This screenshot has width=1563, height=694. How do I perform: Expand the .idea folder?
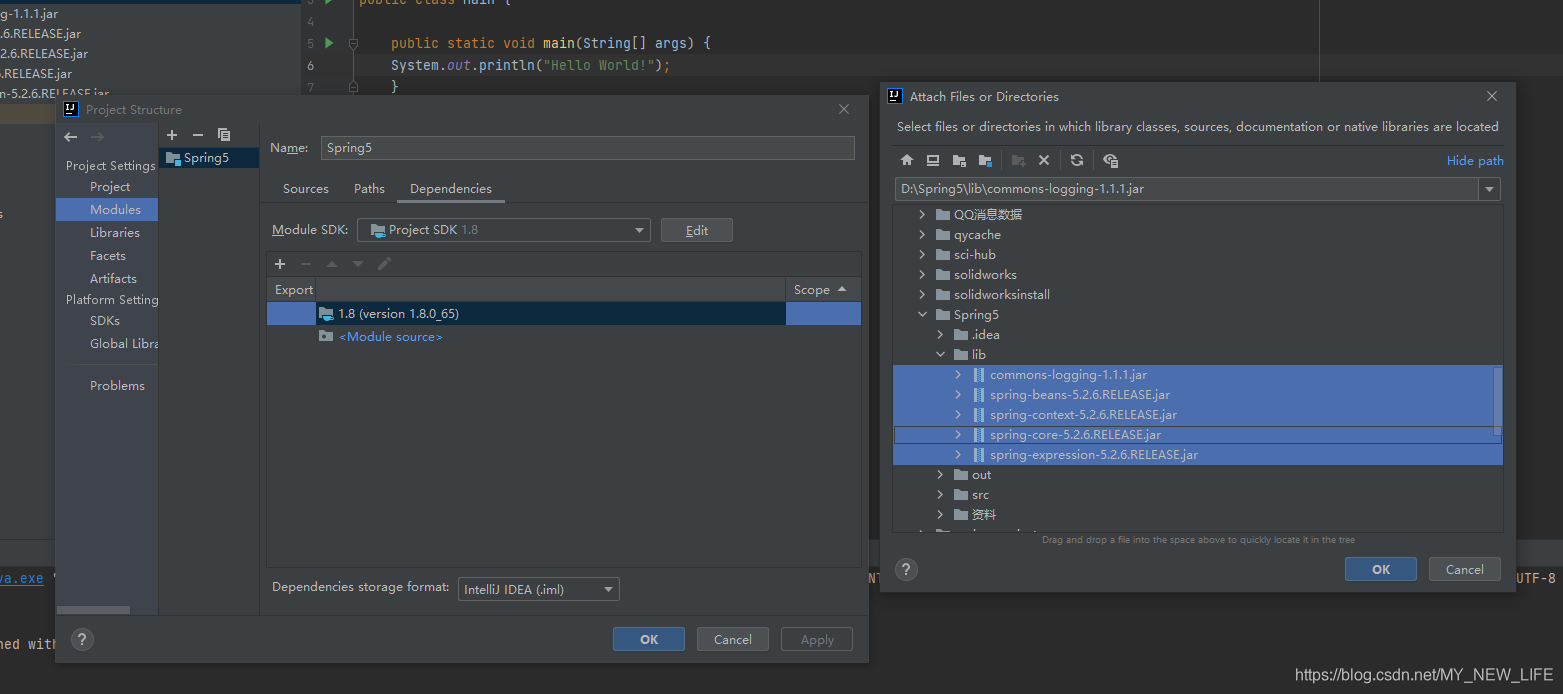[940, 335]
